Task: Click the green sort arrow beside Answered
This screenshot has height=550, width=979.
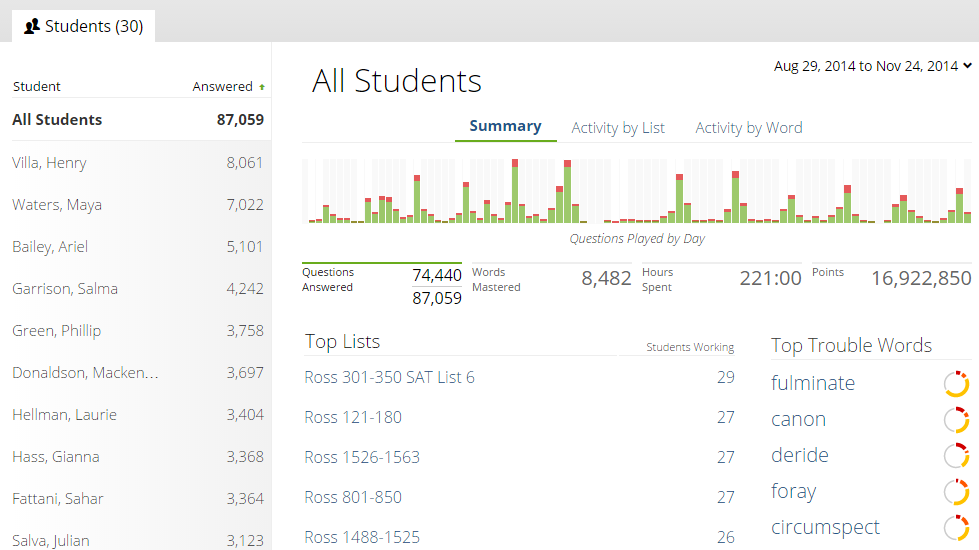Action: (x=262, y=87)
